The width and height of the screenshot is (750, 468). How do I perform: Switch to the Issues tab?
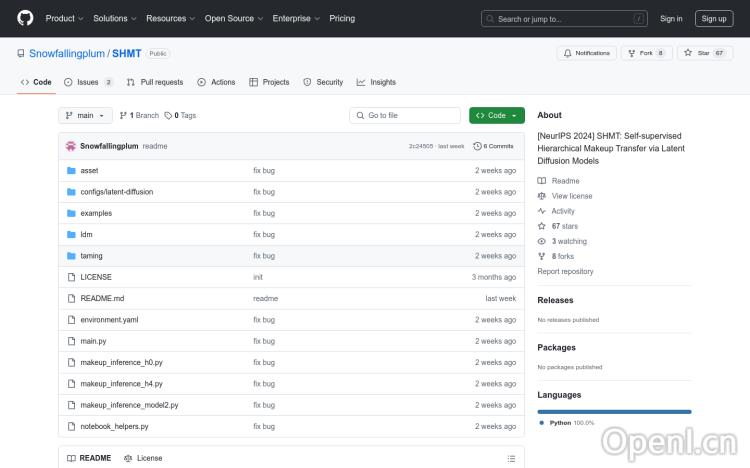[x=88, y=82]
